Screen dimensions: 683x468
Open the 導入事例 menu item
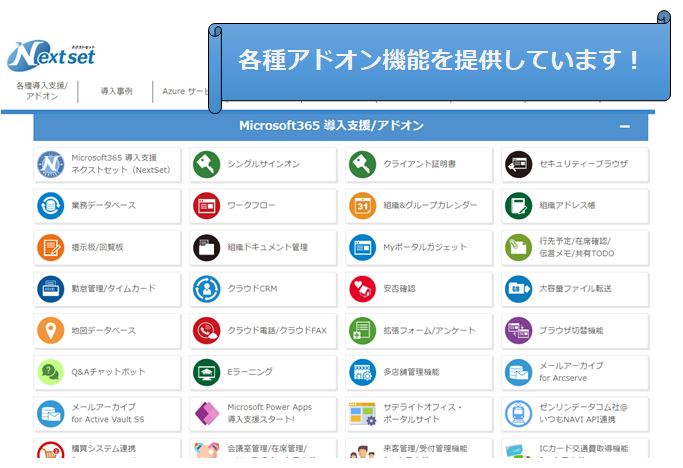(116, 91)
